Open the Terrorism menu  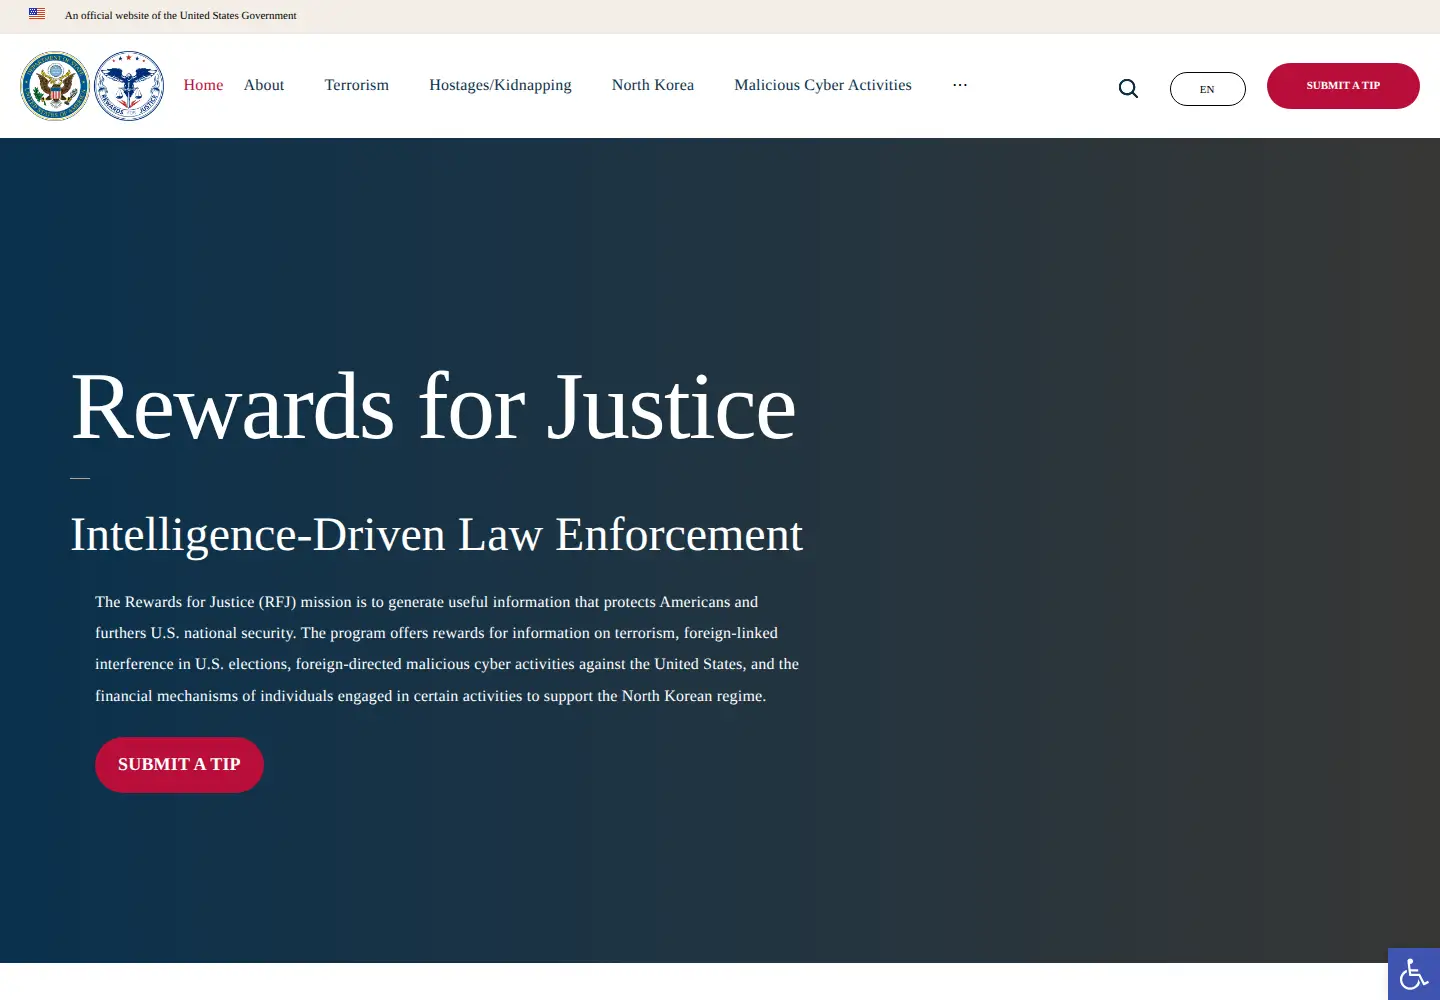pyautogui.click(x=357, y=85)
